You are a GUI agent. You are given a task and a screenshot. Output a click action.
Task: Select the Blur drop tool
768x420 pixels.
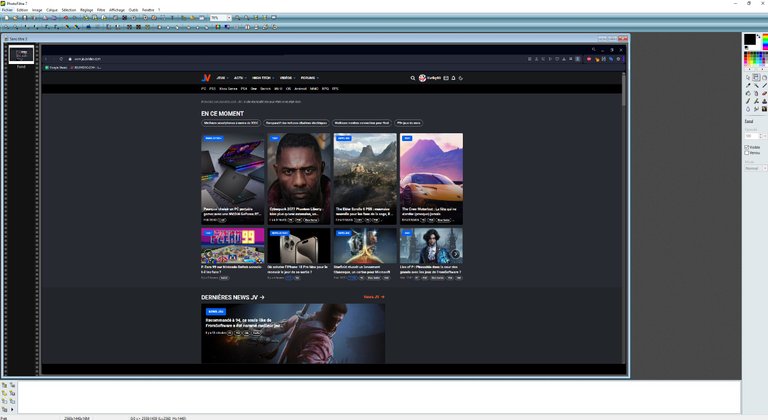click(x=748, y=108)
